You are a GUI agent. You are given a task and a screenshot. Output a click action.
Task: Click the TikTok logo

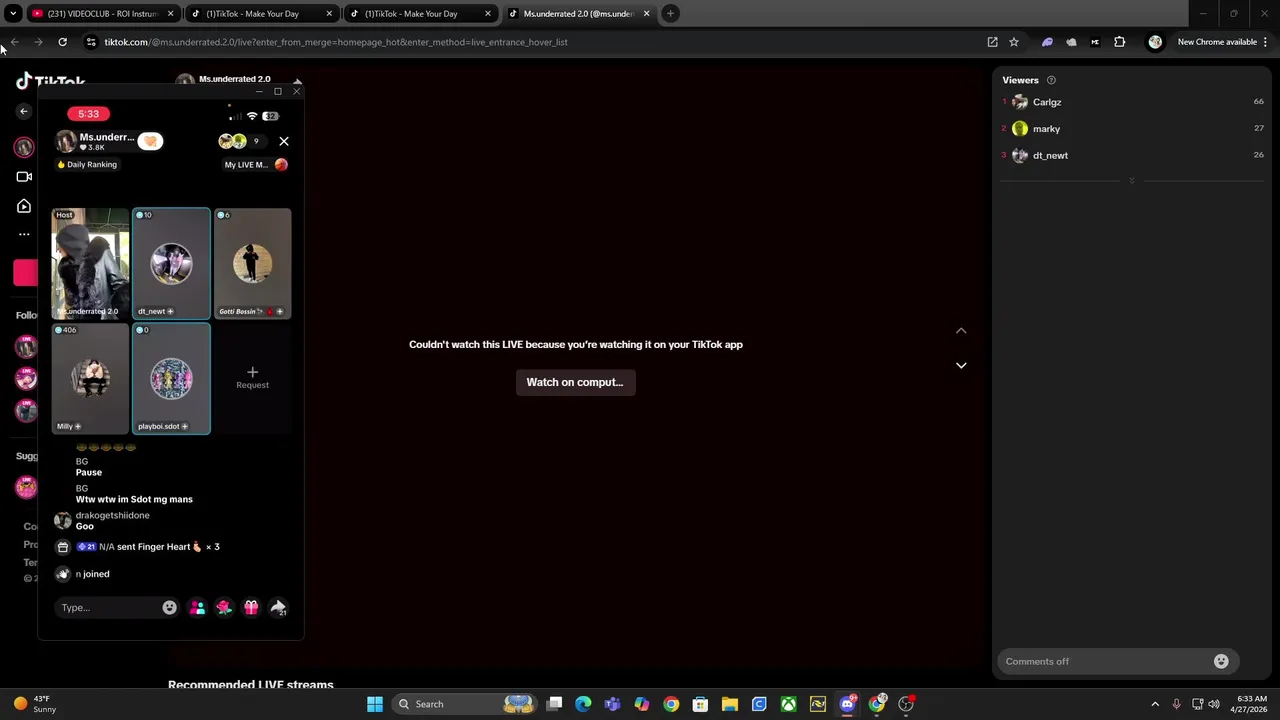tap(50, 81)
